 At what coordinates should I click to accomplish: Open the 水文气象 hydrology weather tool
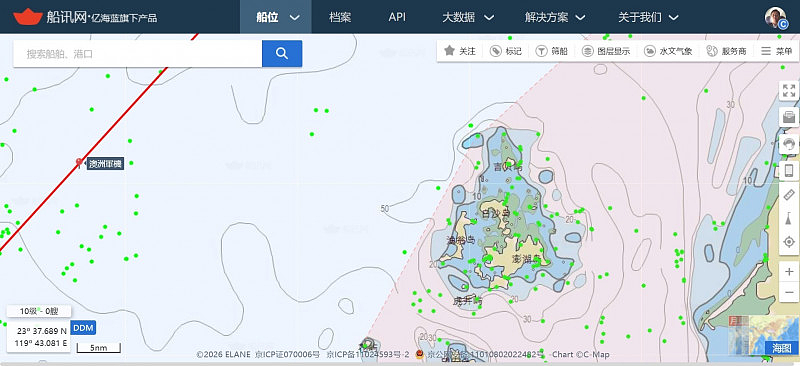(668, 51)
